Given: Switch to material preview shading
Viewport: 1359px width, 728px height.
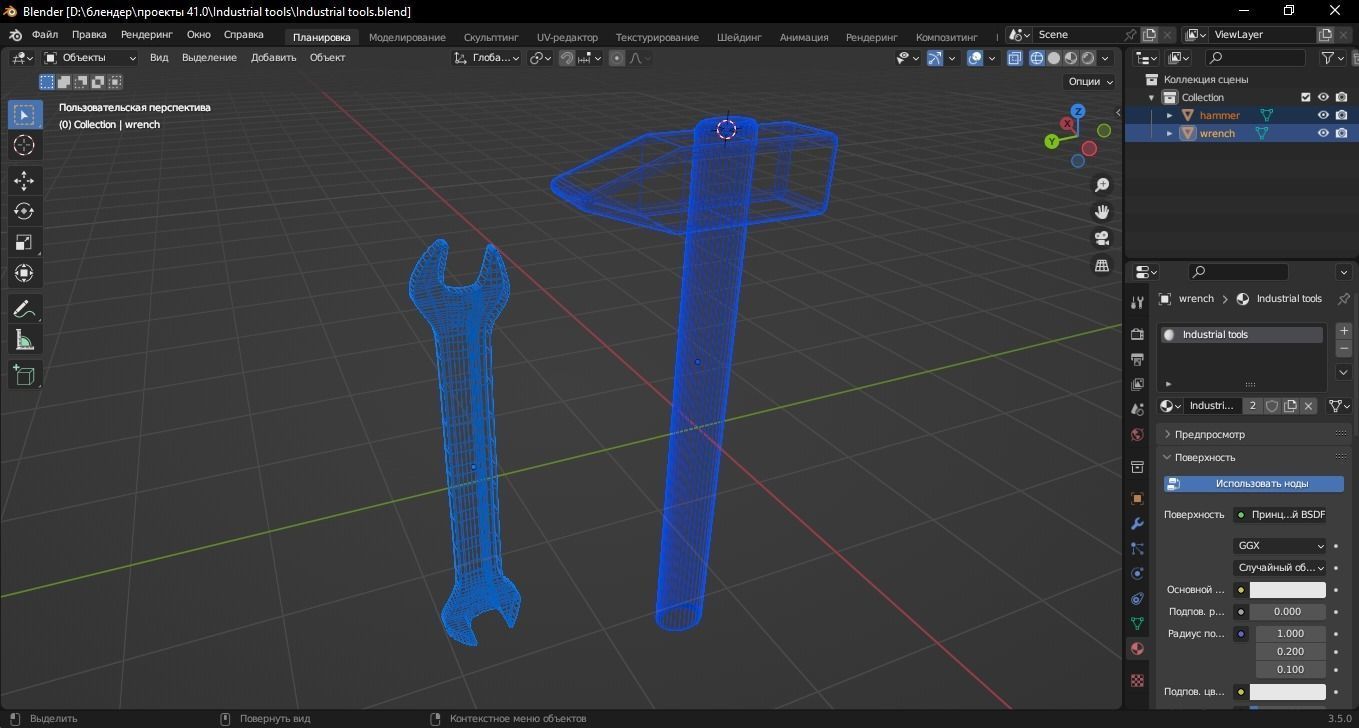Looking at the screenshot, I should click(x=1071, y=58).
